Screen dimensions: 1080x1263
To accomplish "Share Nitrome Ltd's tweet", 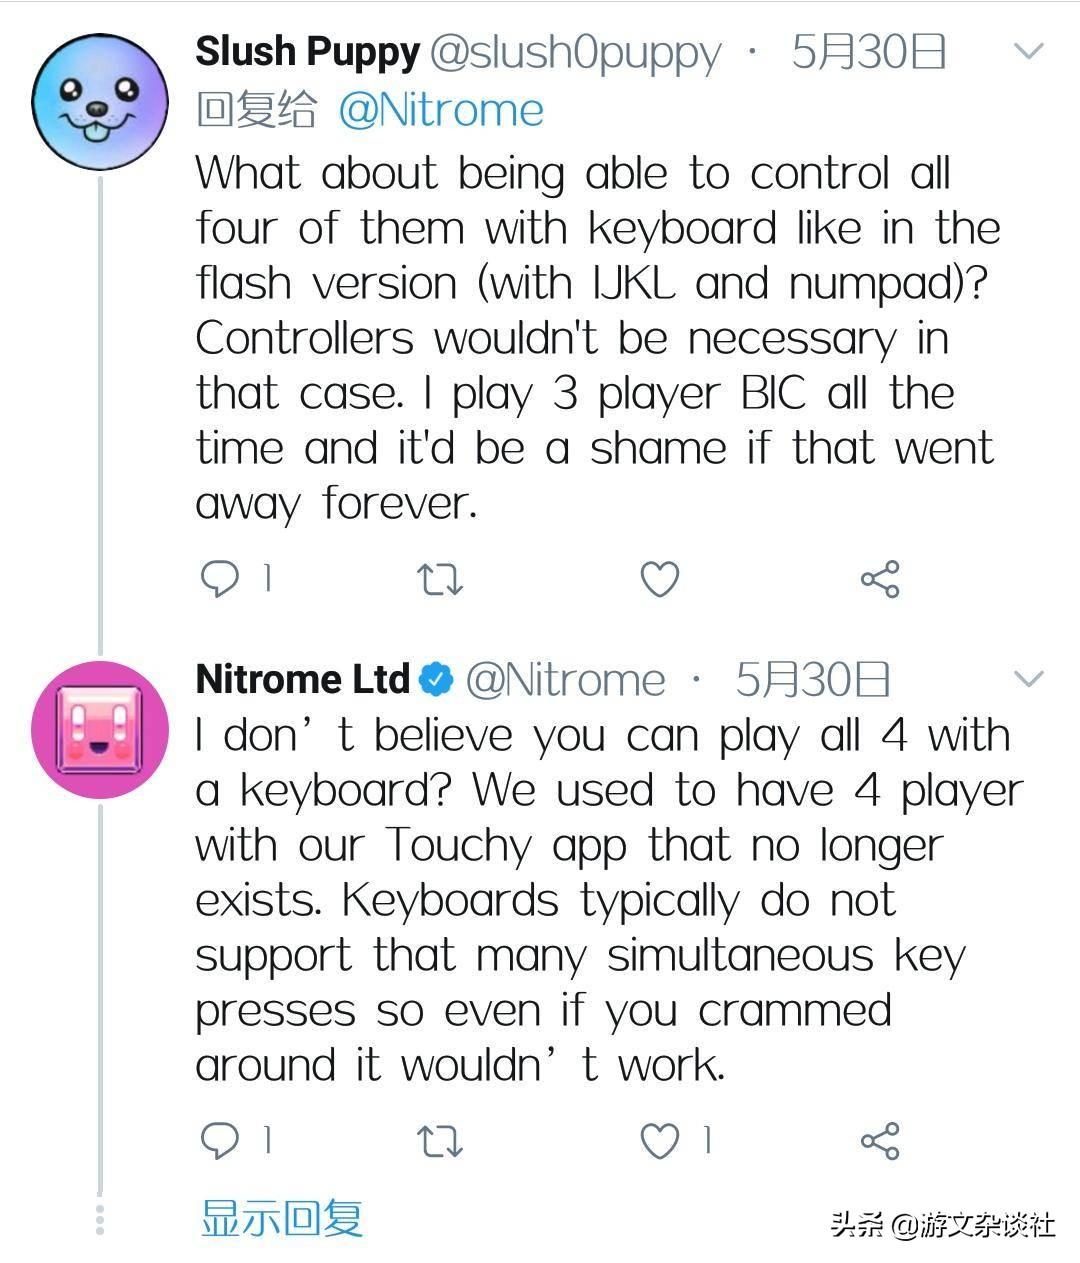I will coord(880,1140).
